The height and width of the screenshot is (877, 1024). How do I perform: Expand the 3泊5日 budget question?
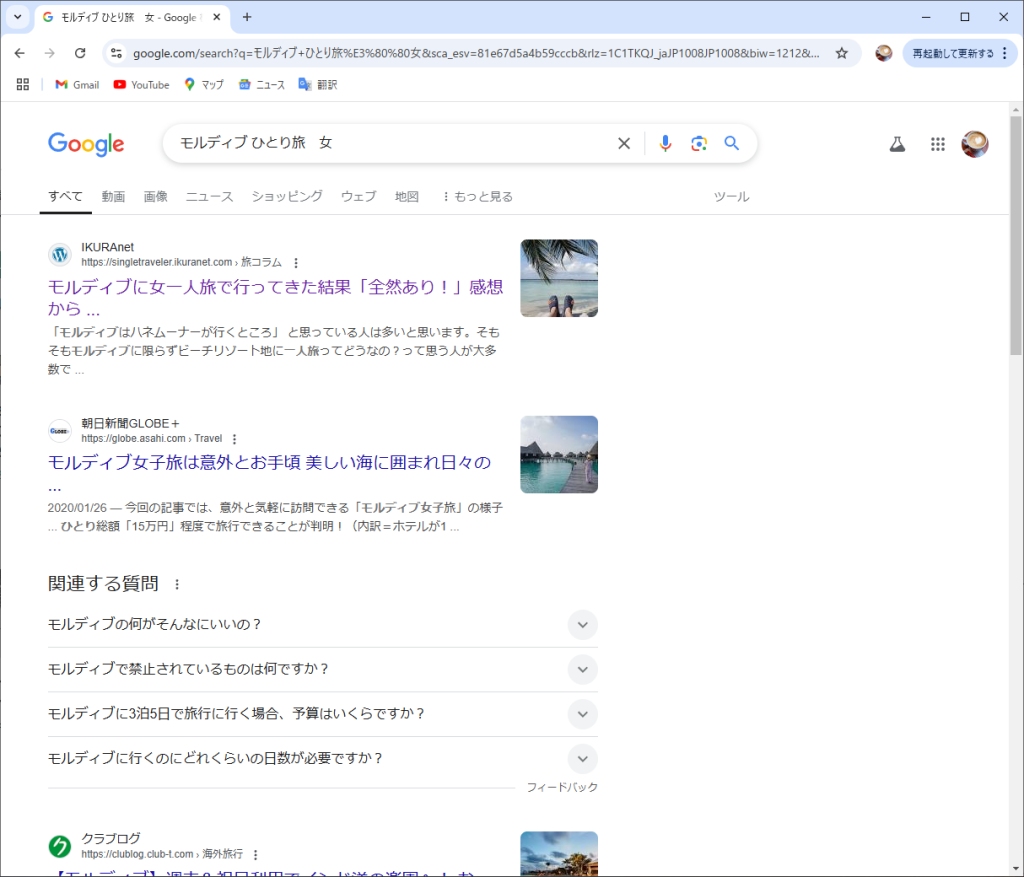pyautogui.click(x=582, y=714)
